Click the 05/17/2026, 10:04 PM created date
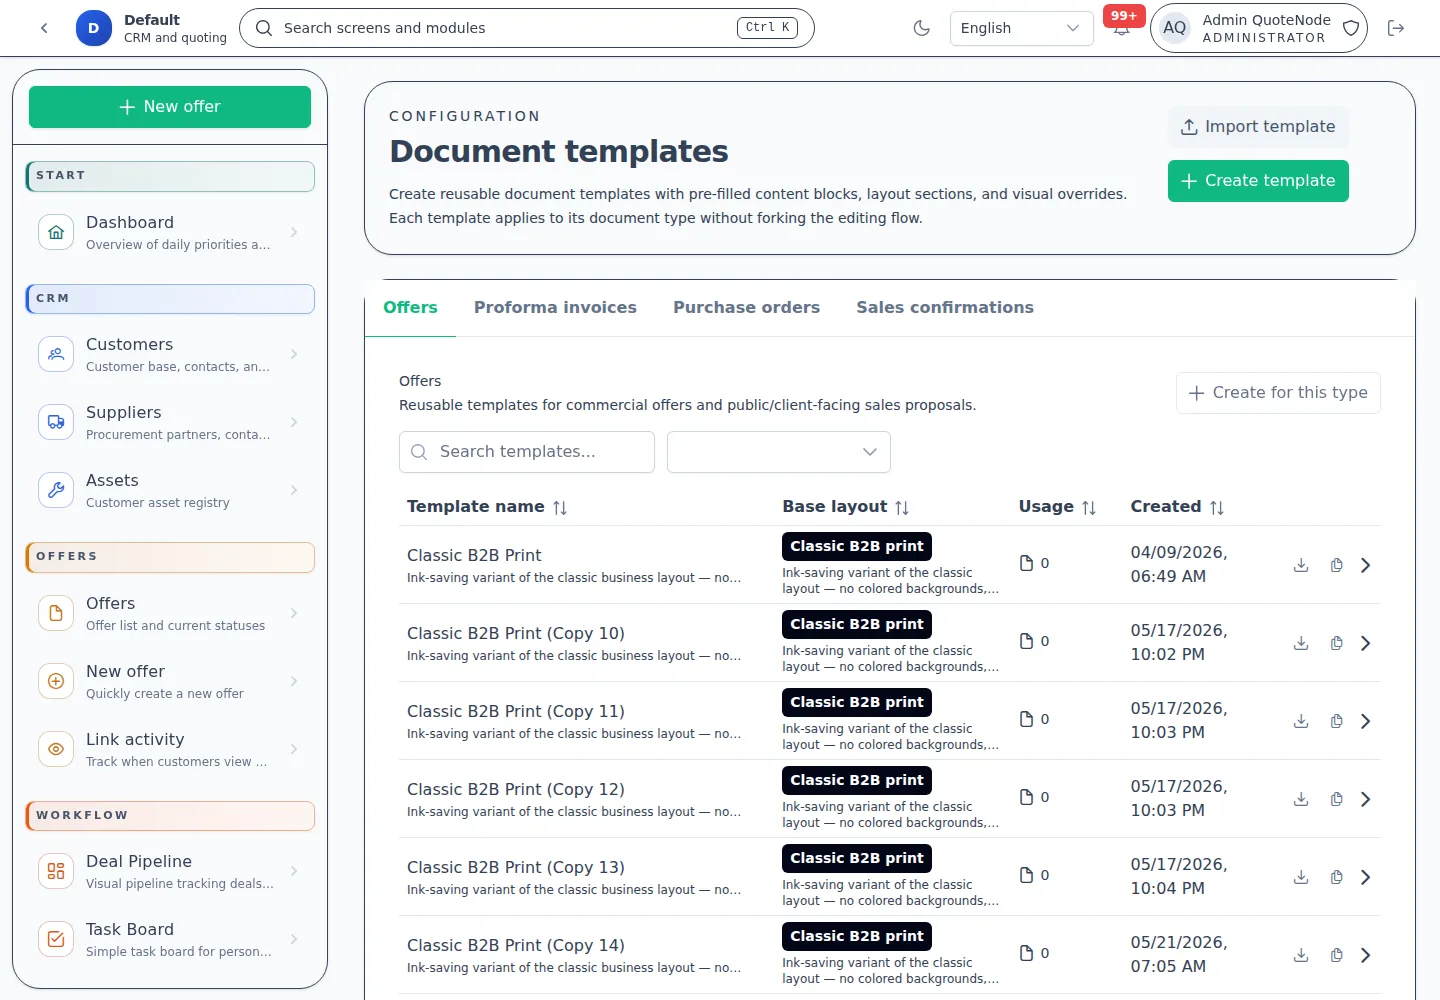 (x=1179, y=877)
